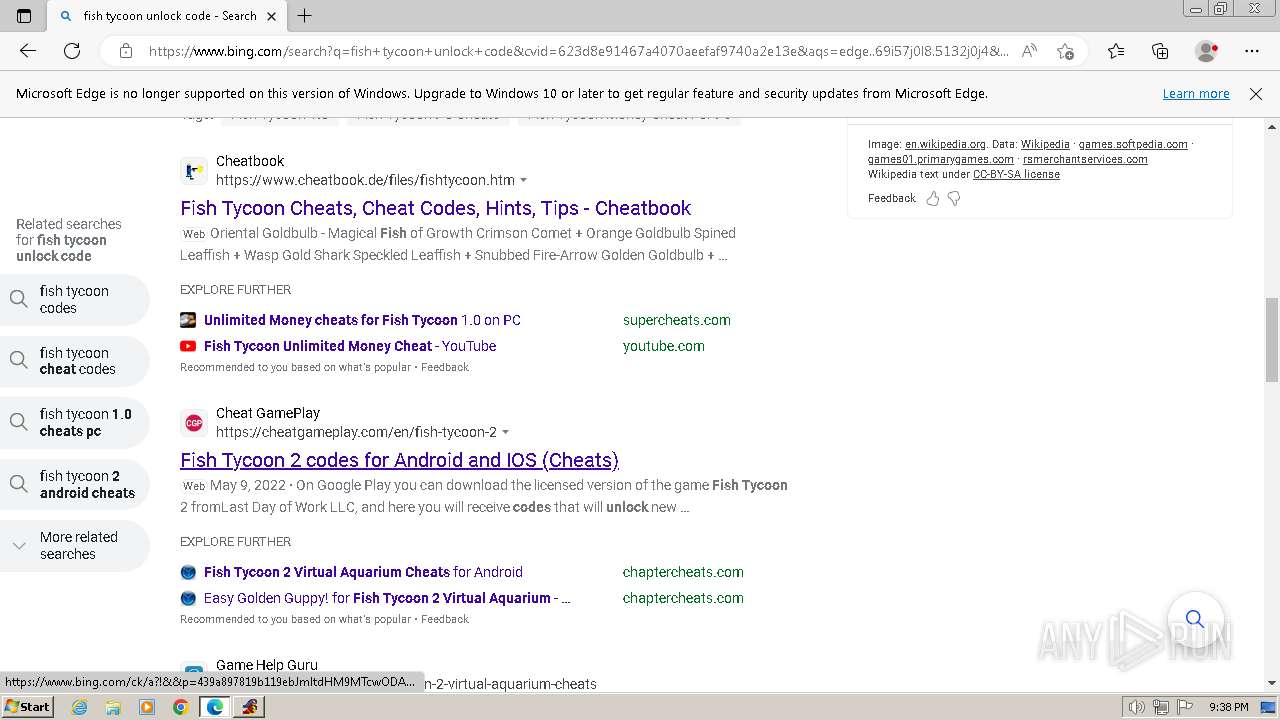Expand the cheatgameplay.com URL dropdown arrow
This screenshot has height=720, width=1280.
(x=505, y=433)
